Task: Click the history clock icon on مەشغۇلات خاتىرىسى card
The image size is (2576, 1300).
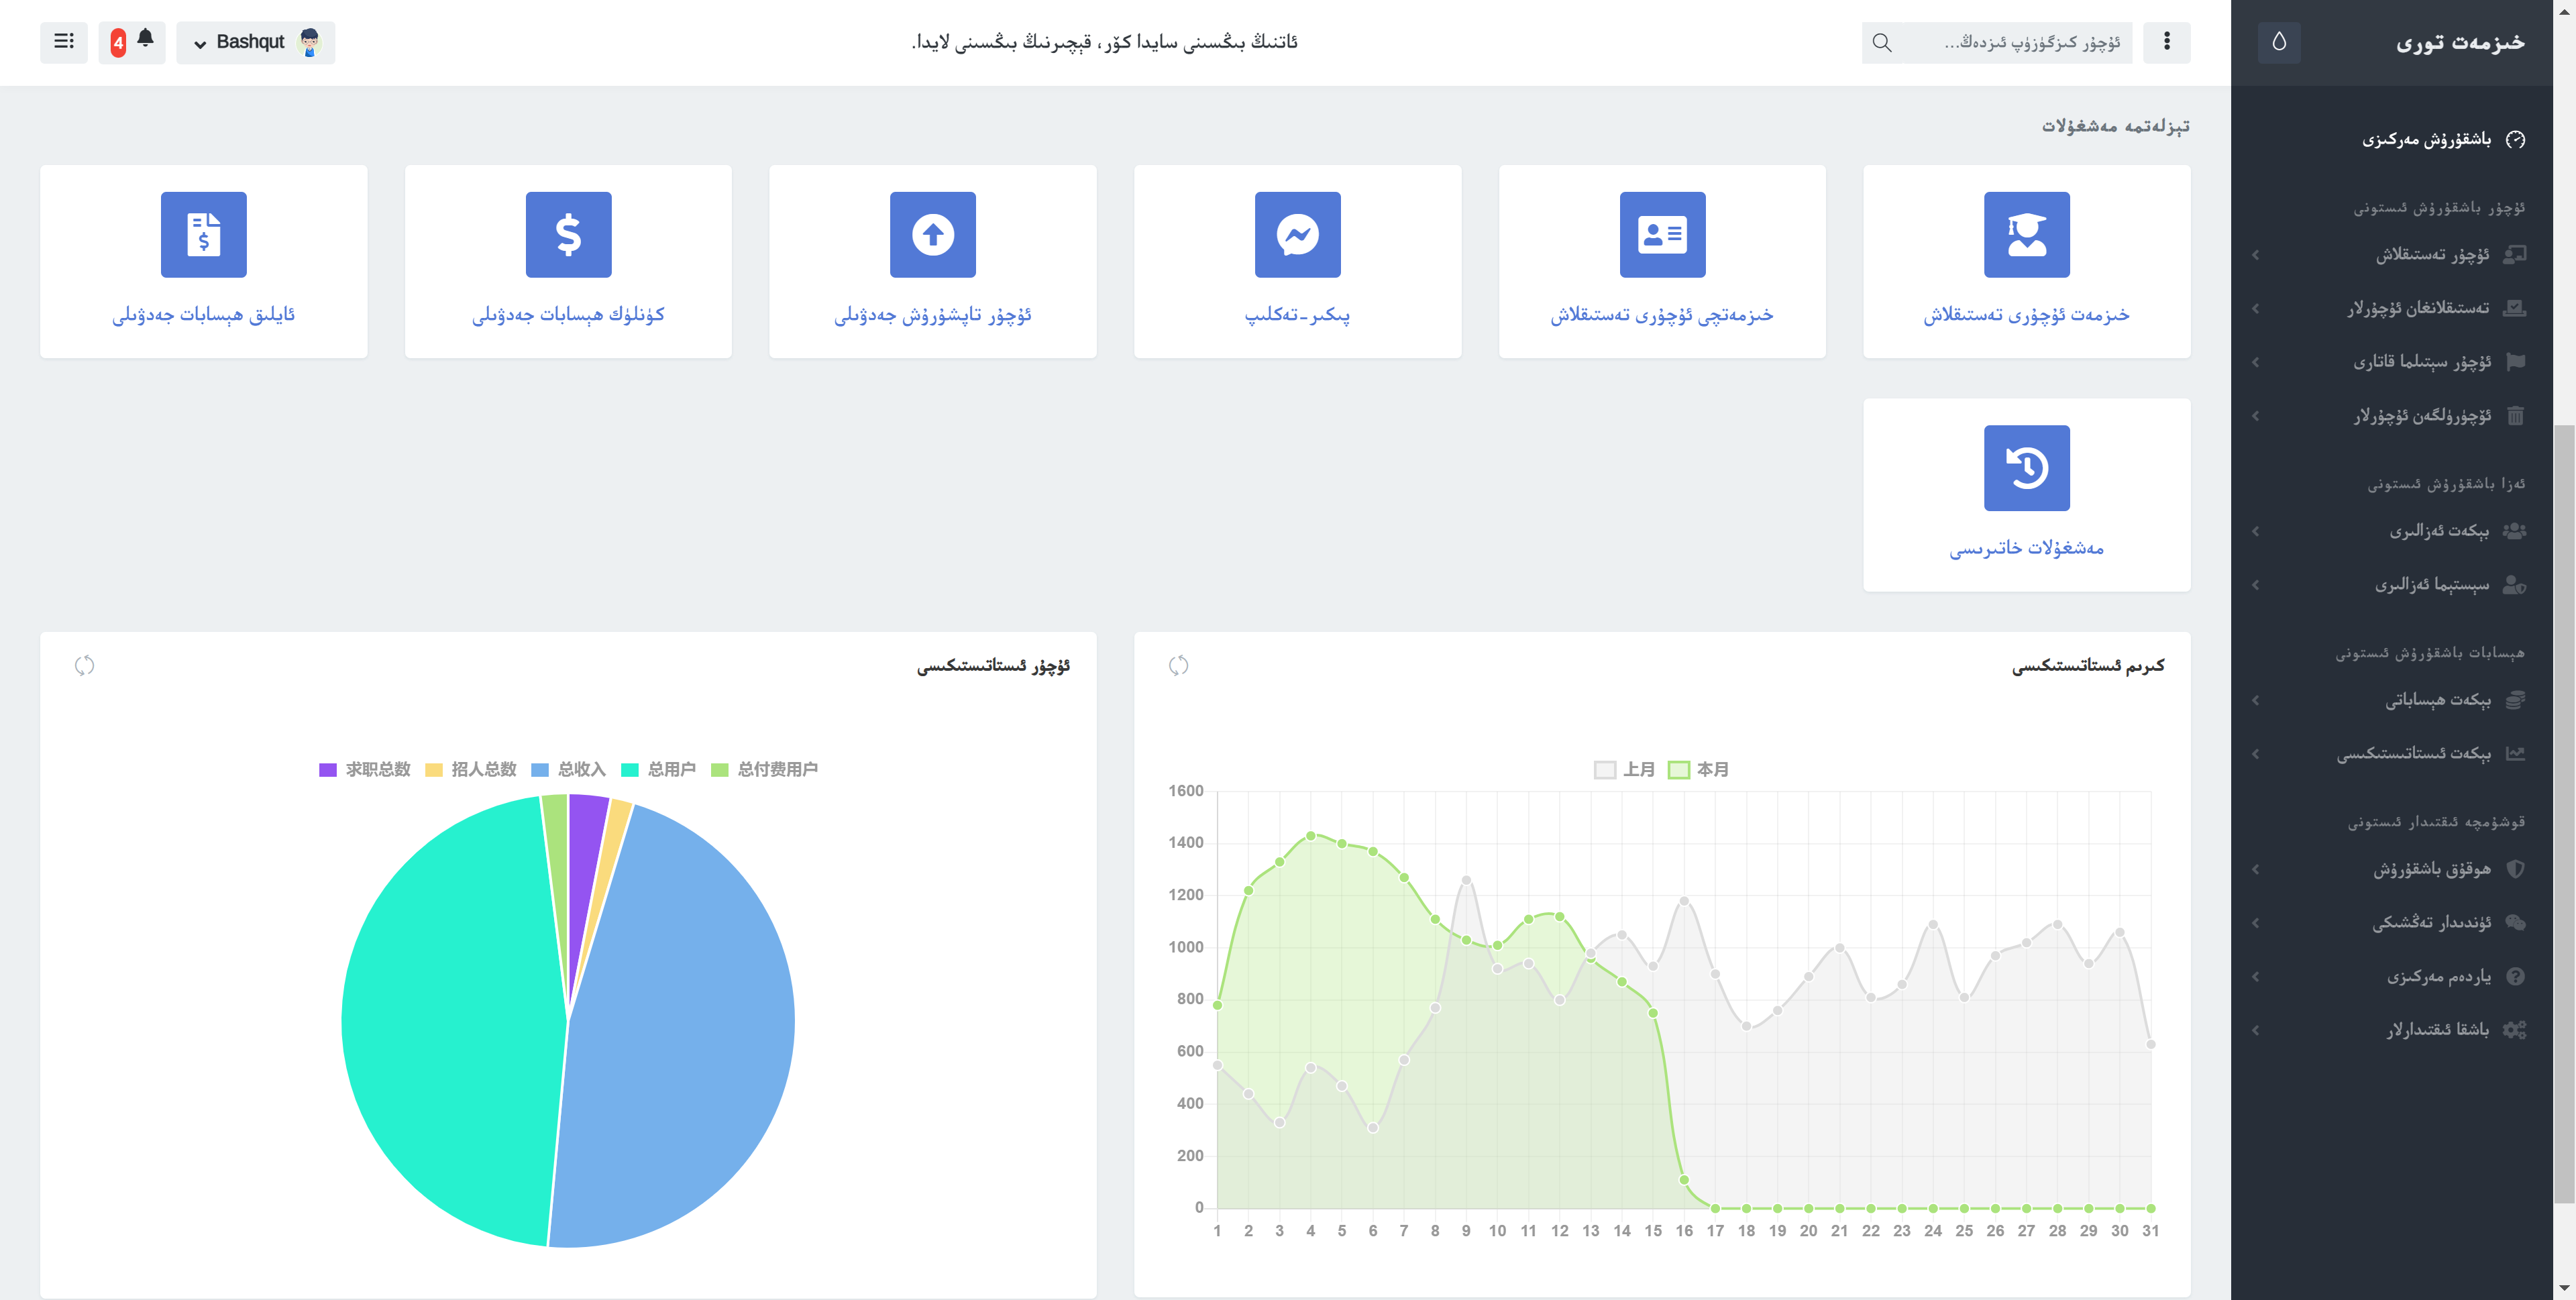Action: (2027, 468)
